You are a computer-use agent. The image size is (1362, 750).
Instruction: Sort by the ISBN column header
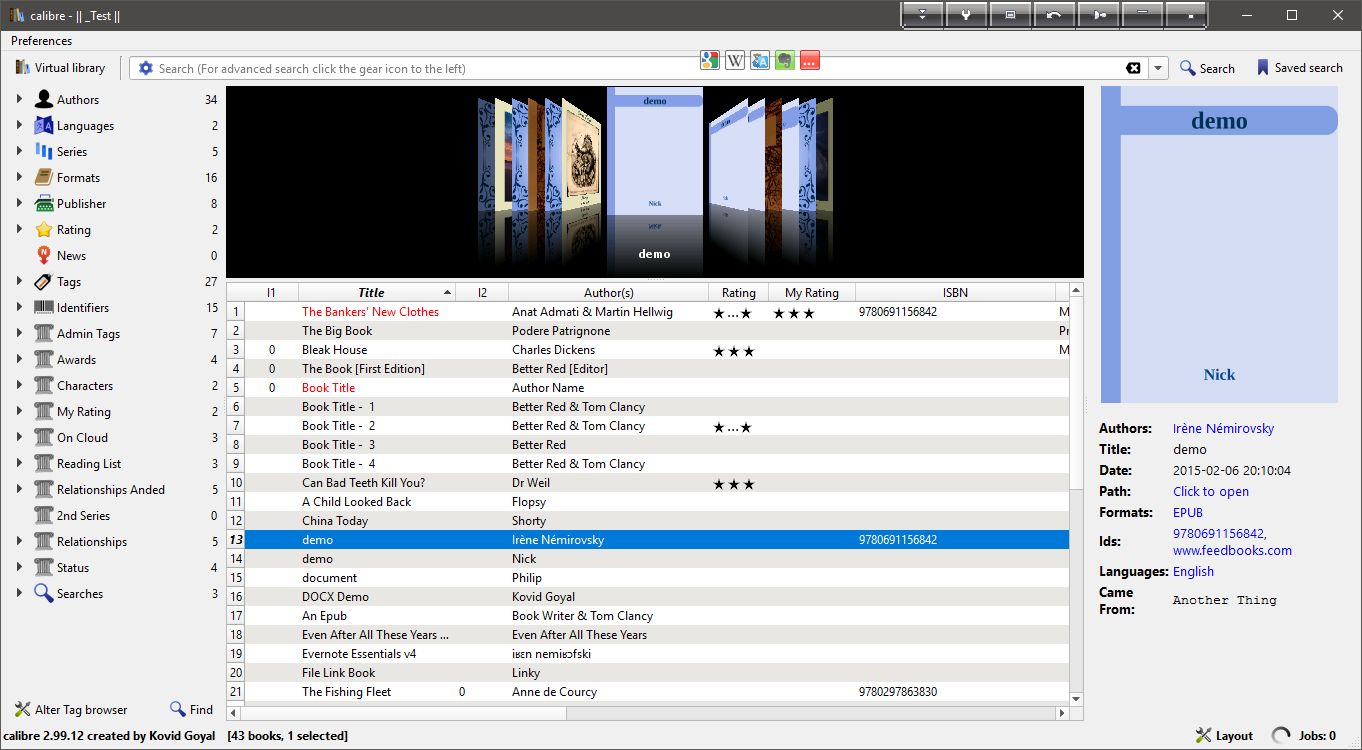pos(956,292)
